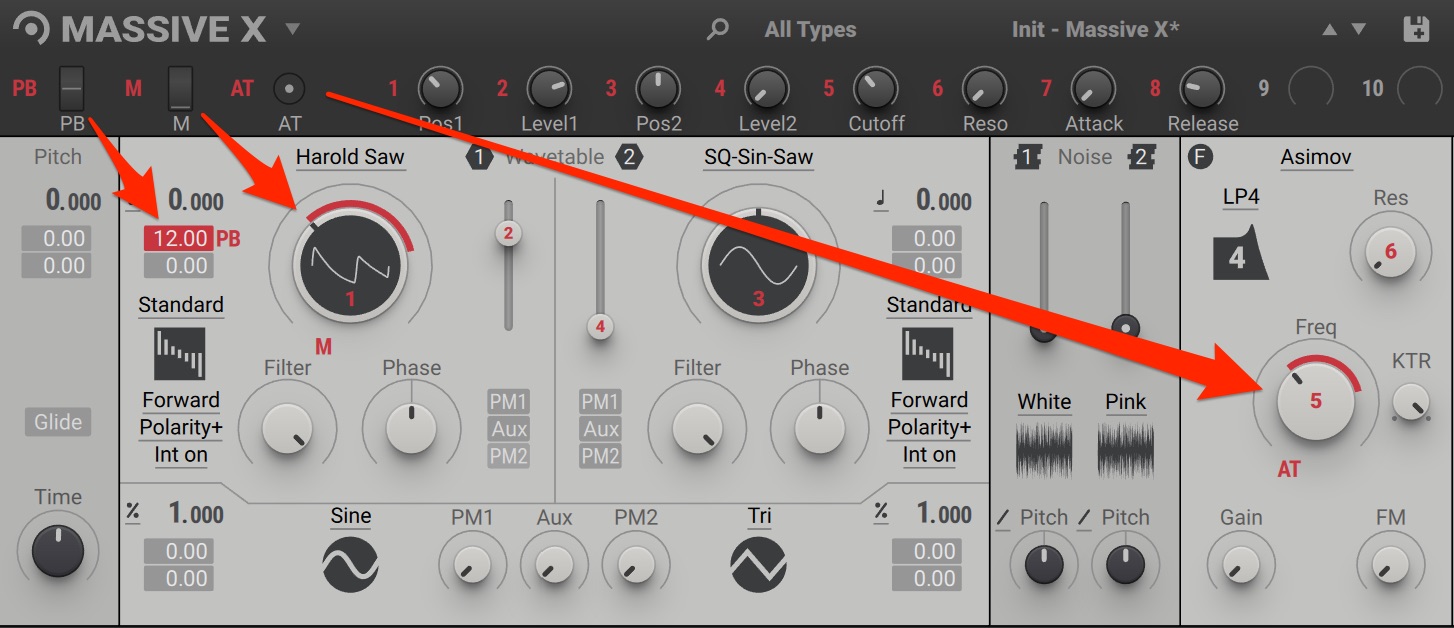Click the Init - Massive X* preset name
The width and height of the screenshot is (1454, 628).
[1095, 29]
